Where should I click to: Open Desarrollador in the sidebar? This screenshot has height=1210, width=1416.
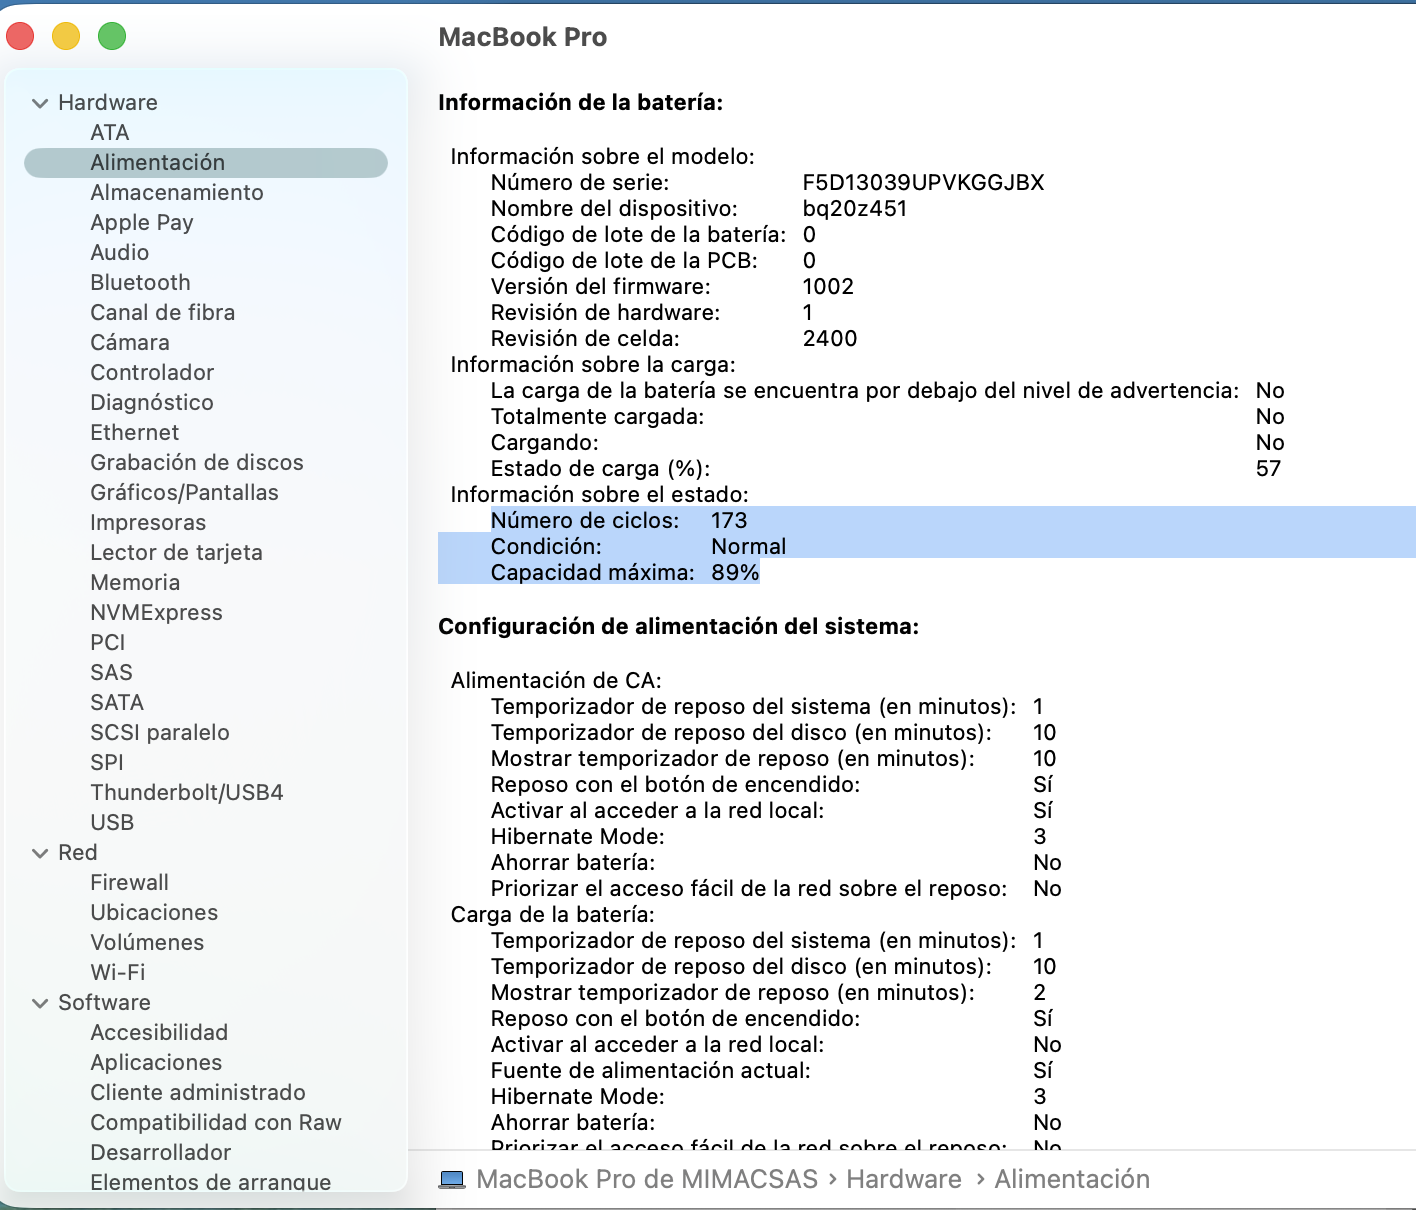click(161, 1153)
